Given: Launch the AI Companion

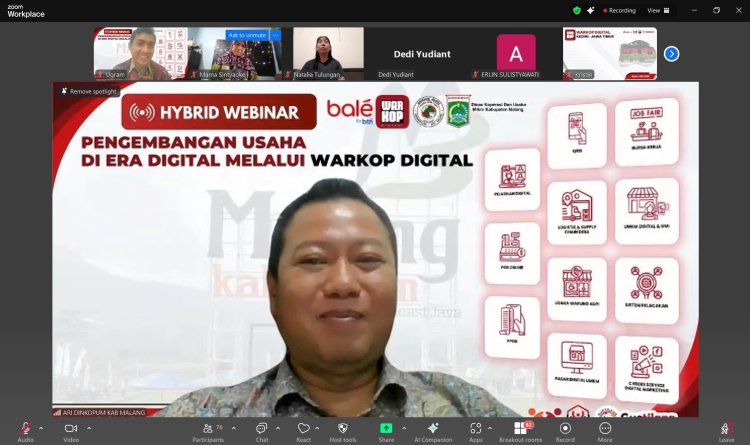Looking at the screenshot, I should coord(433,428).
